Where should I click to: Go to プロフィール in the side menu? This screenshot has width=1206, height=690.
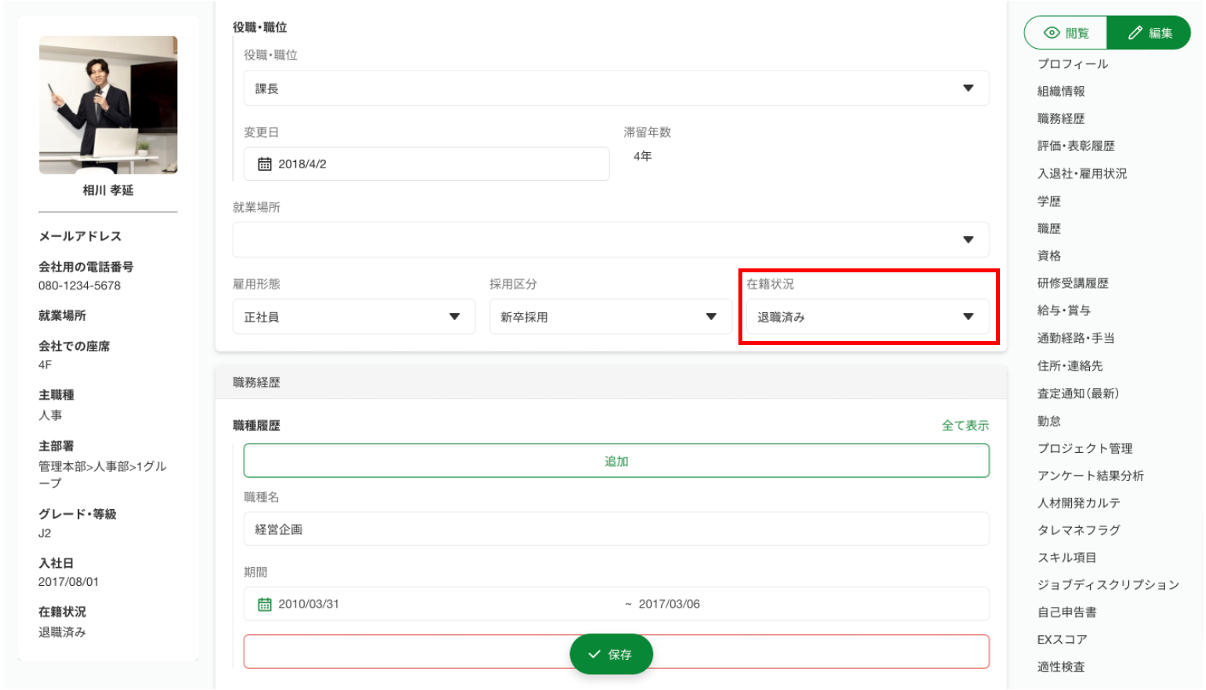click(1073, 64)
